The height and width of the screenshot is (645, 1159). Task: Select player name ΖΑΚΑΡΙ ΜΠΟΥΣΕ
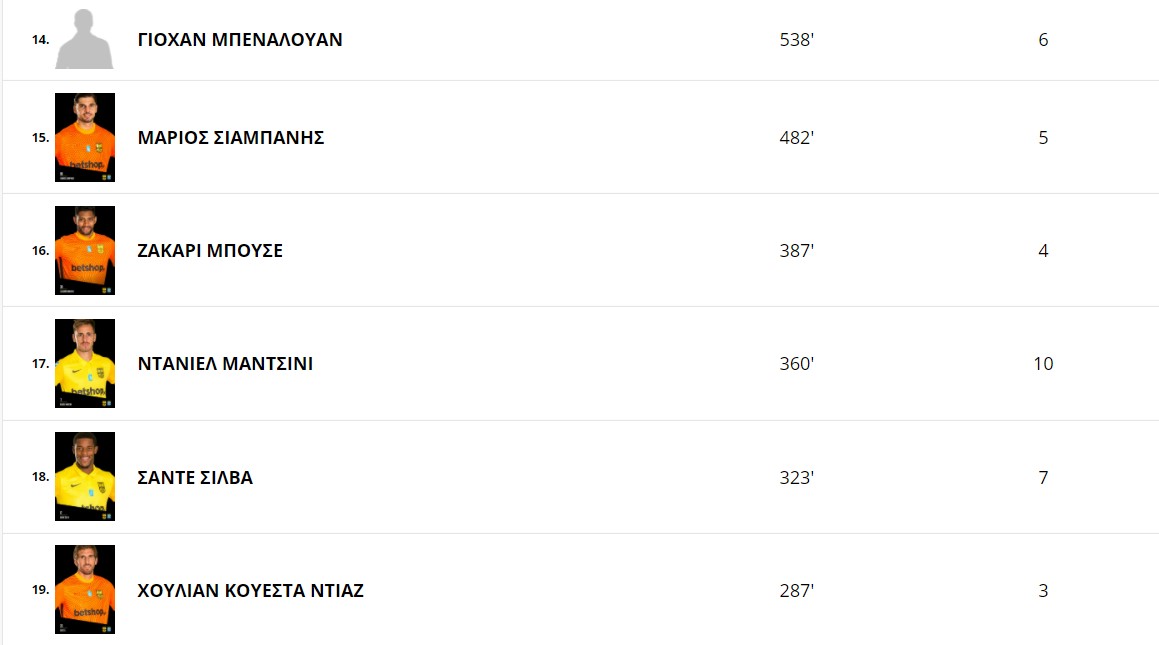[210, 251]
